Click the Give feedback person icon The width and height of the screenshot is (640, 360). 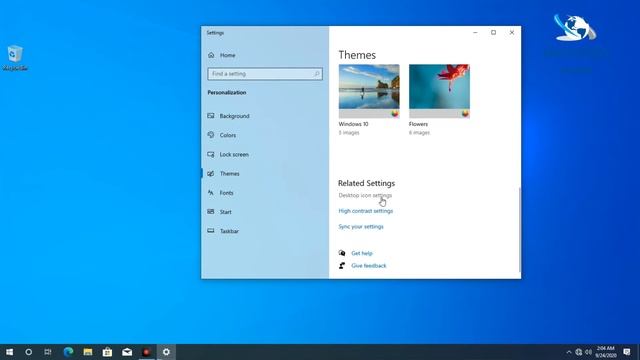point(342,266)
